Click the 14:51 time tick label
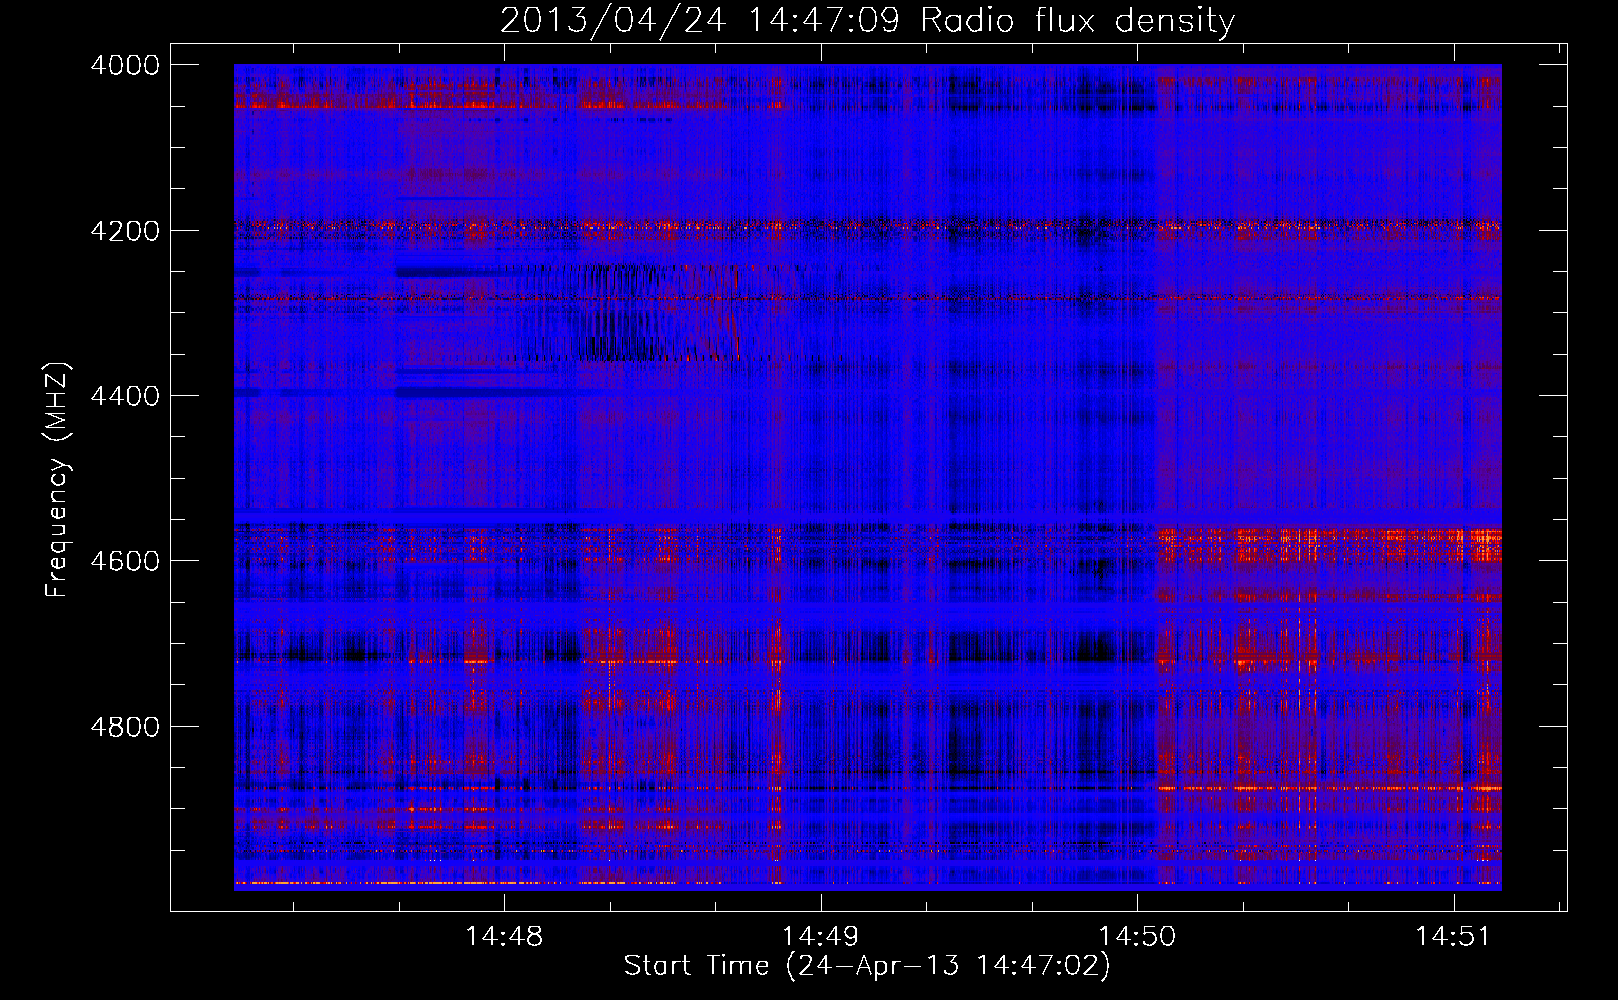Image resolution: width=1618 pixels, height=1000 pixels. tap(1452, 937)
